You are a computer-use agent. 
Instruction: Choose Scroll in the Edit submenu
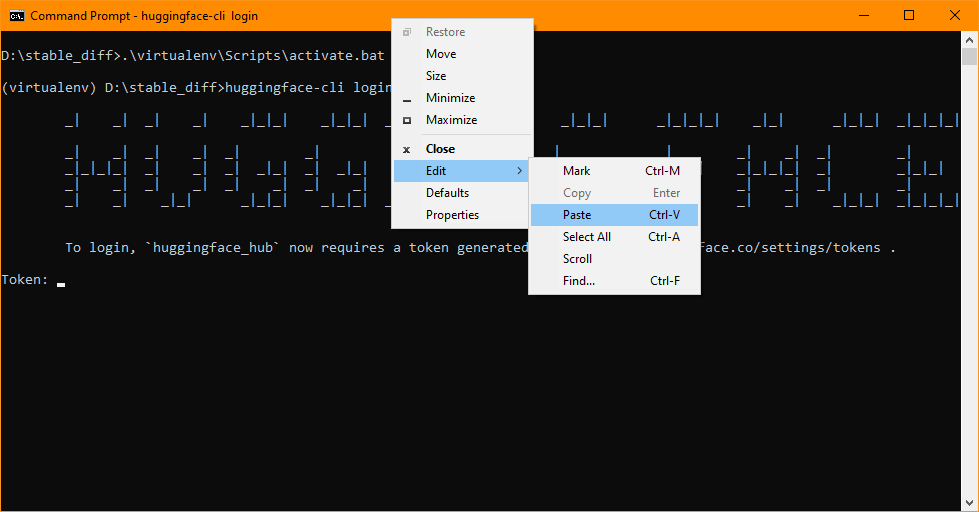click(614, 258)
